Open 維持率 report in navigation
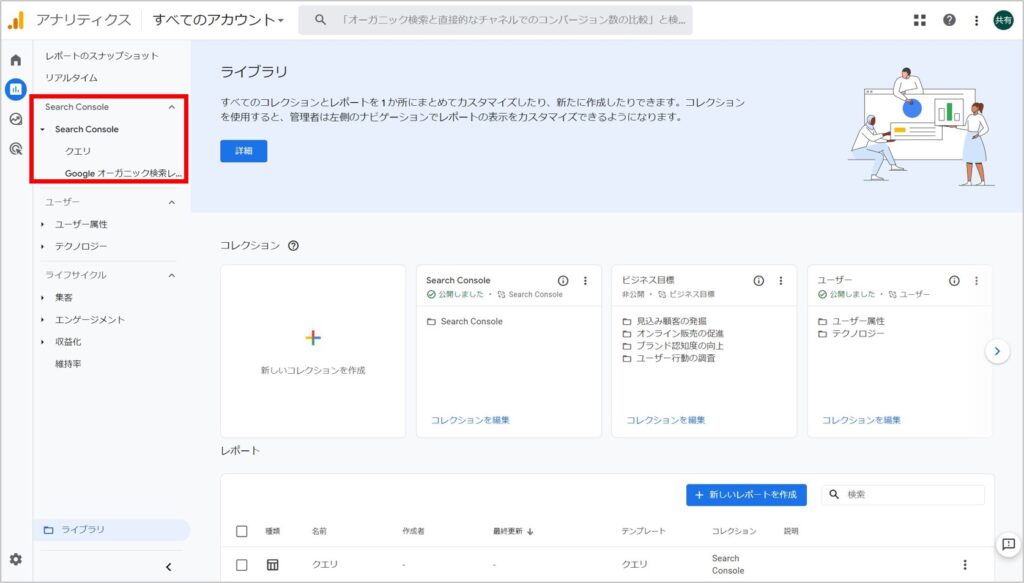Viewport: 1024px width, 583px height. pyautogui.click(x=68, y=364)
